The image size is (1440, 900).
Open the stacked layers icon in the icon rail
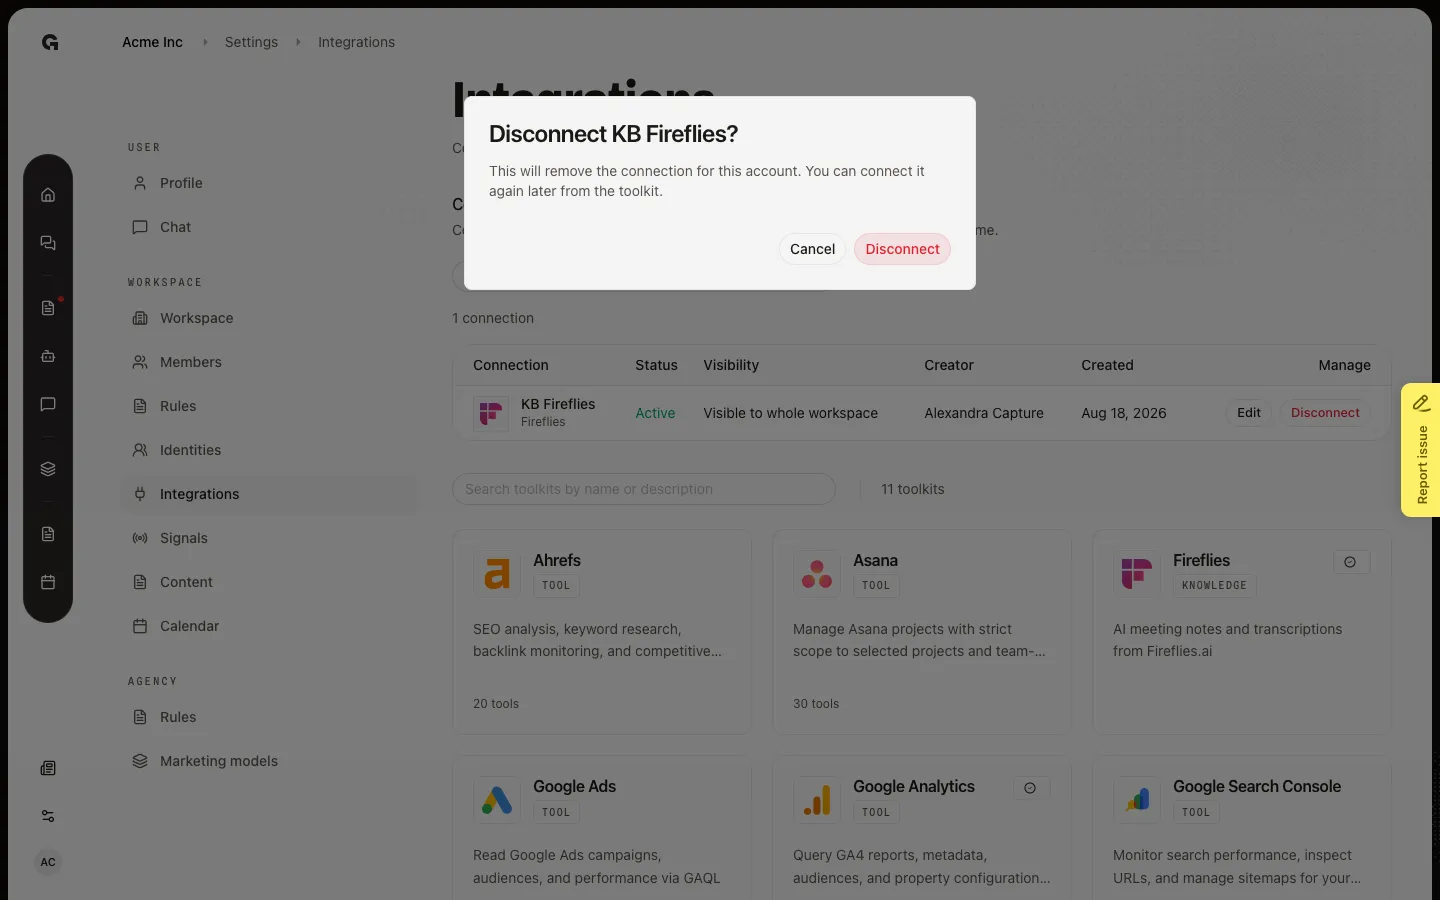coord(48,469)
